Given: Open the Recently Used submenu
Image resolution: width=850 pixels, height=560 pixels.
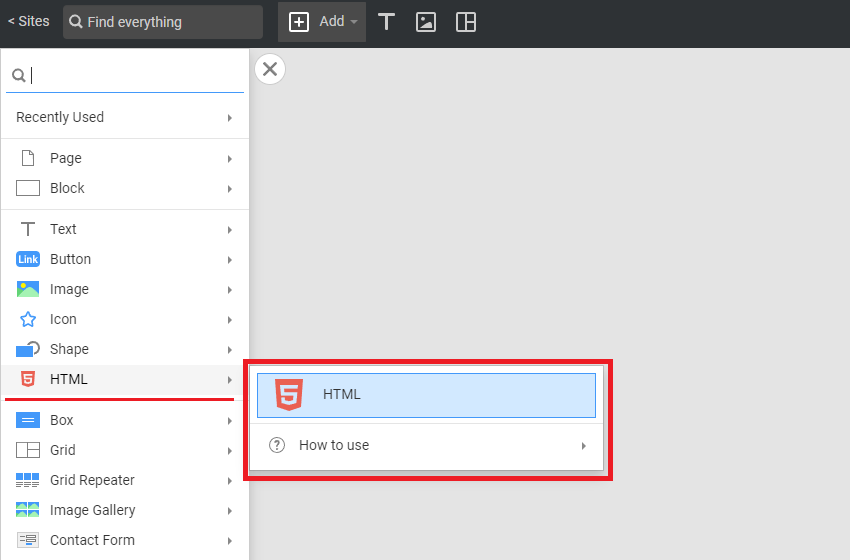Looking at the screenshot, I should [x=125, y=117].
